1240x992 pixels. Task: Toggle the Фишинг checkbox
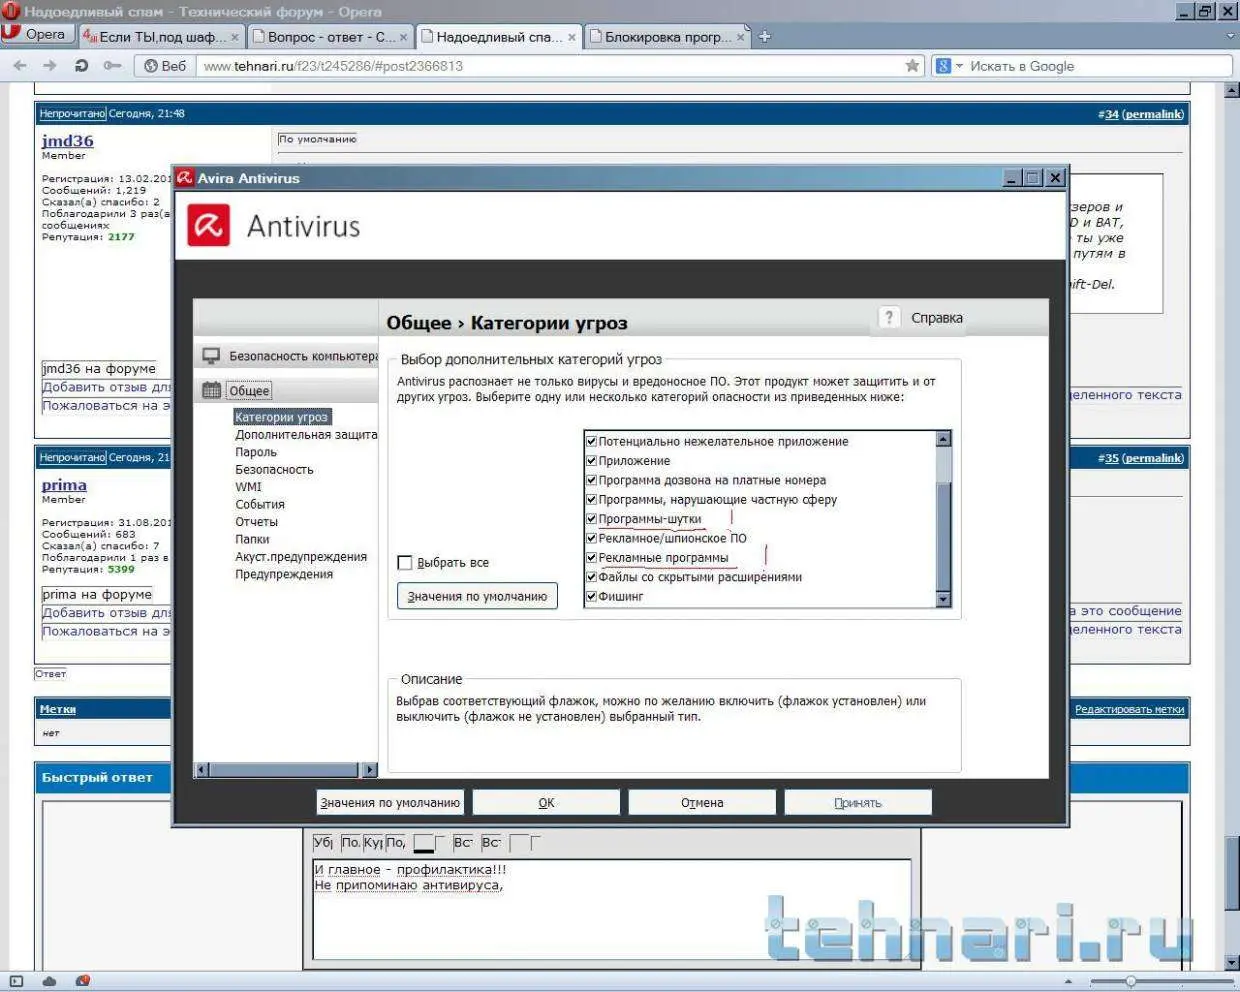(591, 596)
